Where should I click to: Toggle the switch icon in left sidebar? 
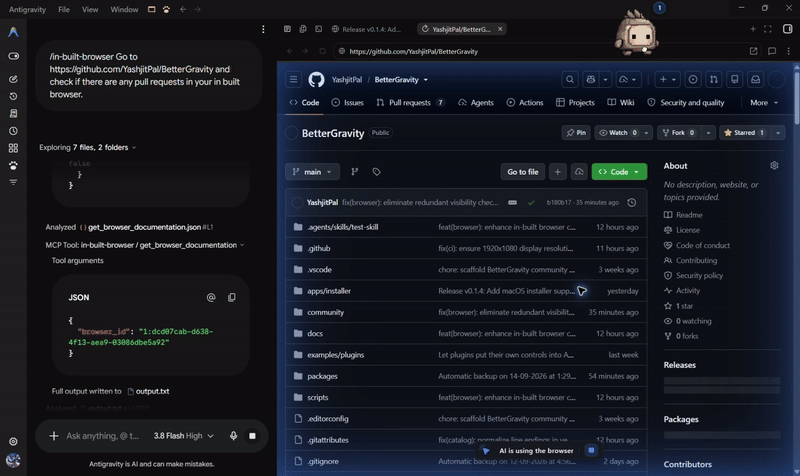(x=13, y=56)
